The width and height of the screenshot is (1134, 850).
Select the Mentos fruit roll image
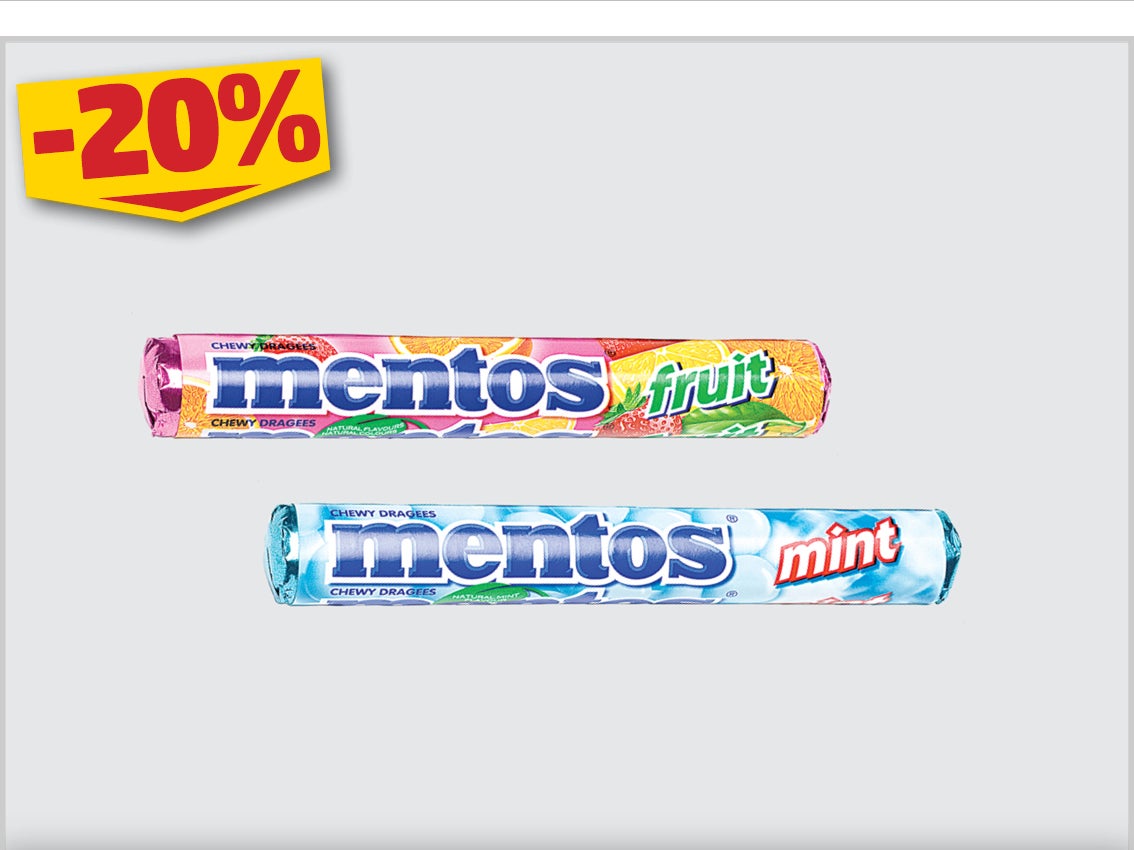click(x=482, y=387)
